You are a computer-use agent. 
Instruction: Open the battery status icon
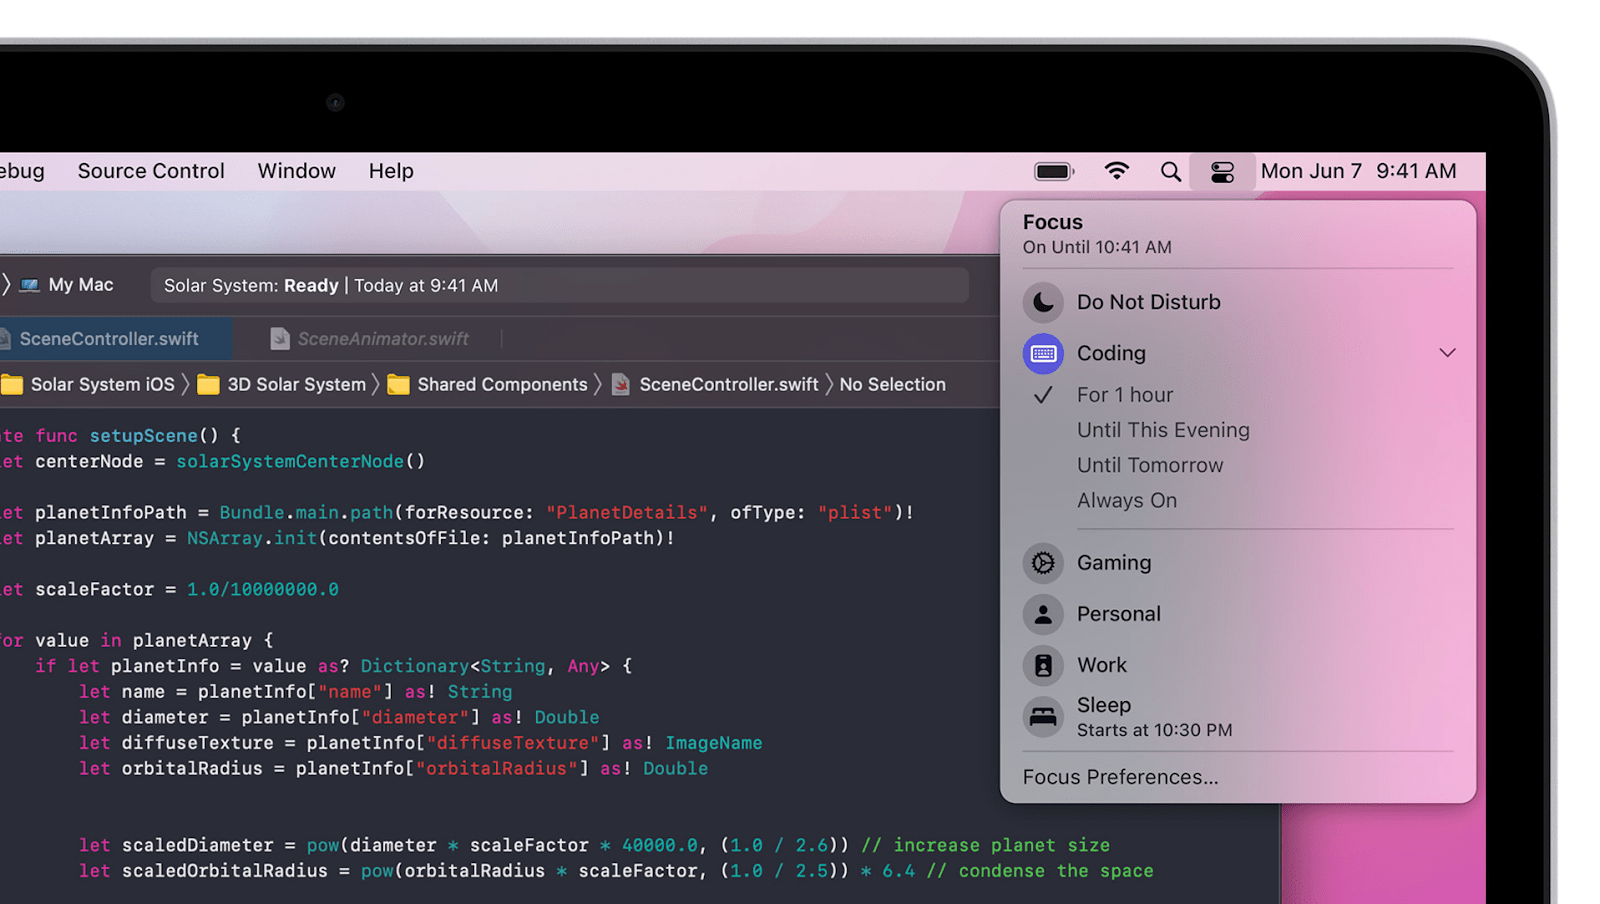click(x=1053, y=172)
